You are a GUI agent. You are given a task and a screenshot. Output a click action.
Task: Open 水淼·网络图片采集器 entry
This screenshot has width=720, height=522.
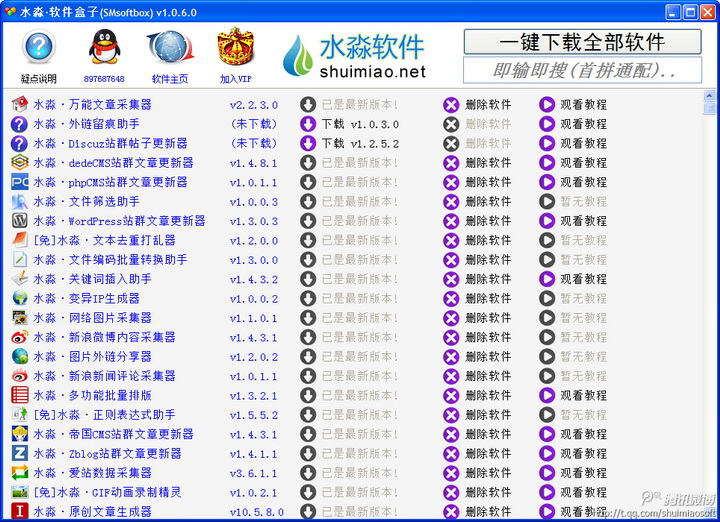tap(92, 318)
